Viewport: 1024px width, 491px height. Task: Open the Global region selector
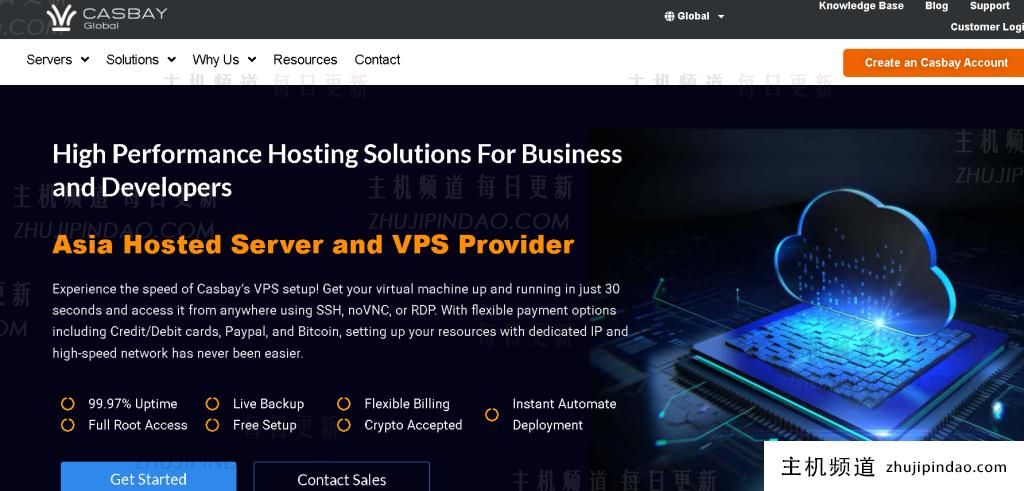[695, 16]
